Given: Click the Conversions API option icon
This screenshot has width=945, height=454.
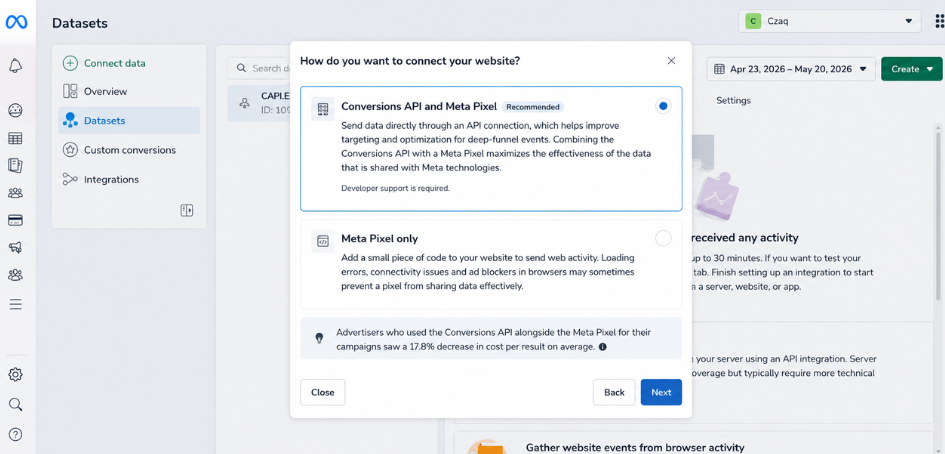Looking at the screenshot, I should point(323,109).
